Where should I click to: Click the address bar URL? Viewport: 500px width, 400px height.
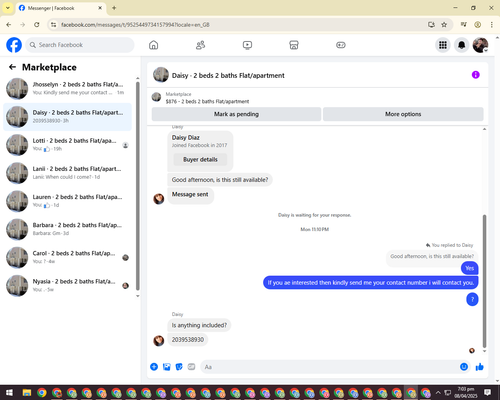click(135, 25)
